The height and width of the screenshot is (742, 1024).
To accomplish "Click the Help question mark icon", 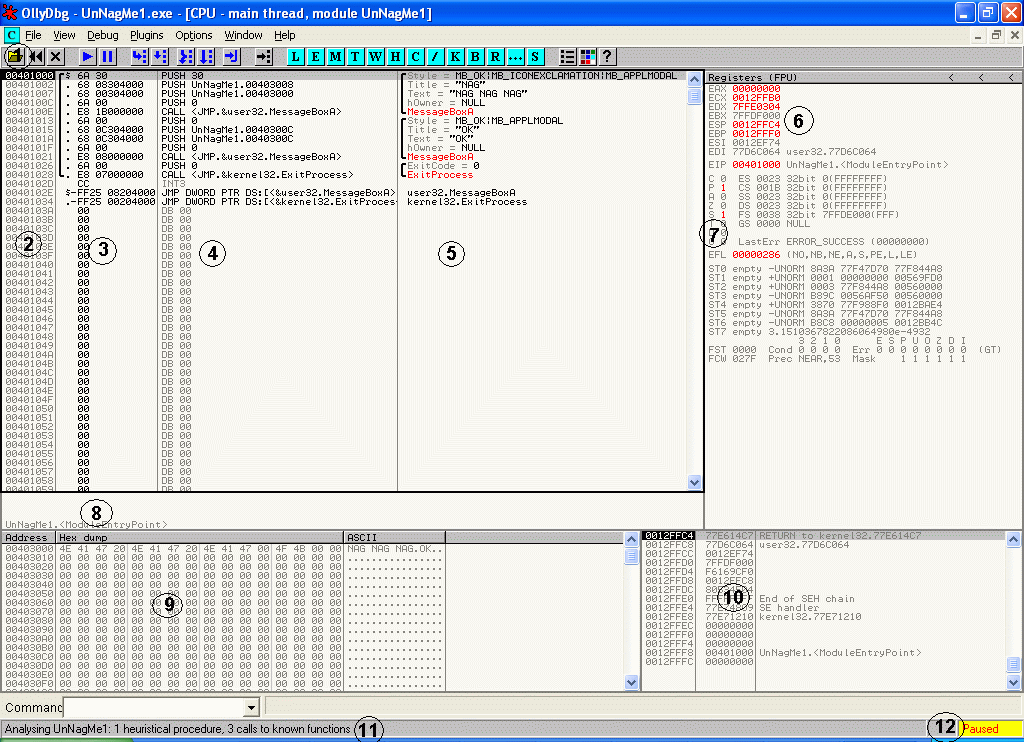I will coord(607,57).
